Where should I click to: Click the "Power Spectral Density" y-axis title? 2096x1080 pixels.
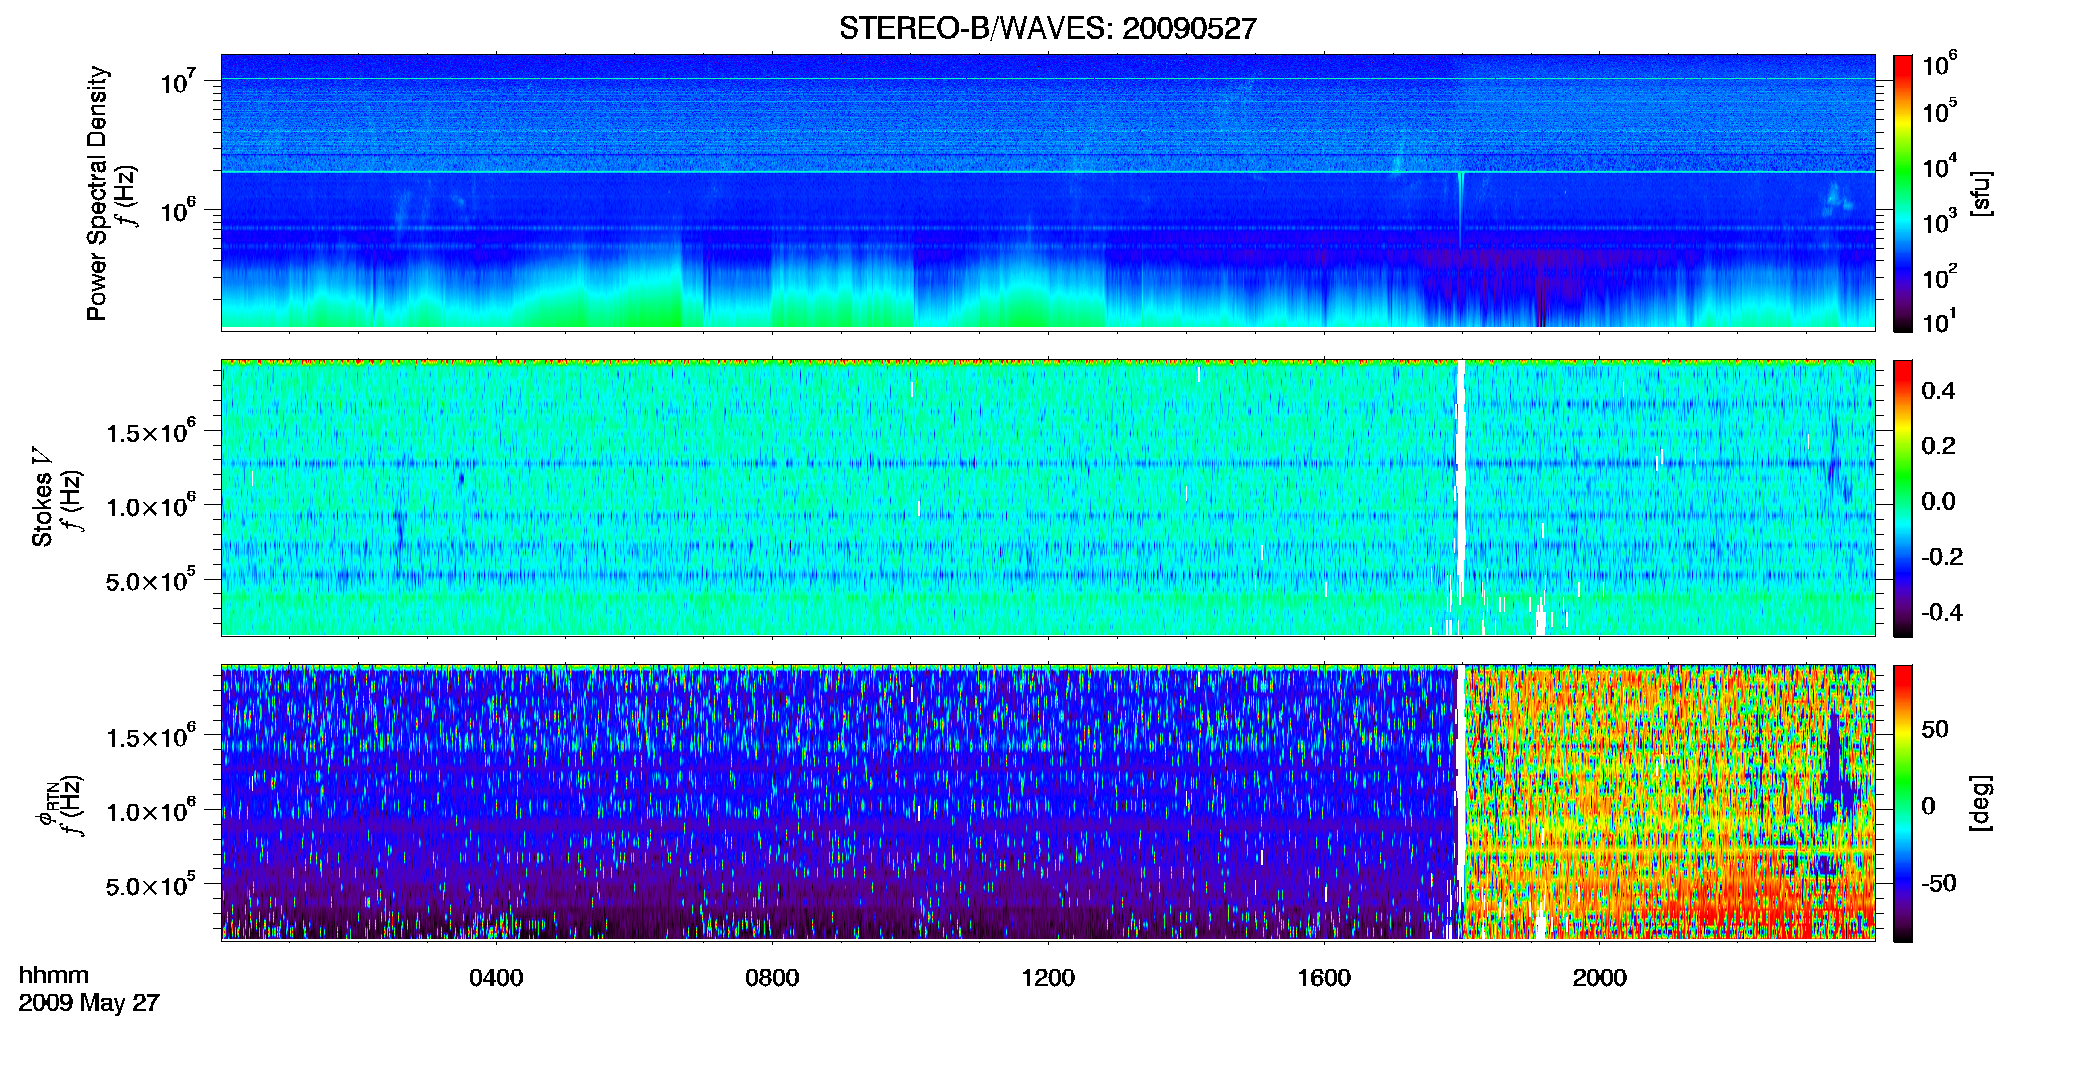click(97, 193)
